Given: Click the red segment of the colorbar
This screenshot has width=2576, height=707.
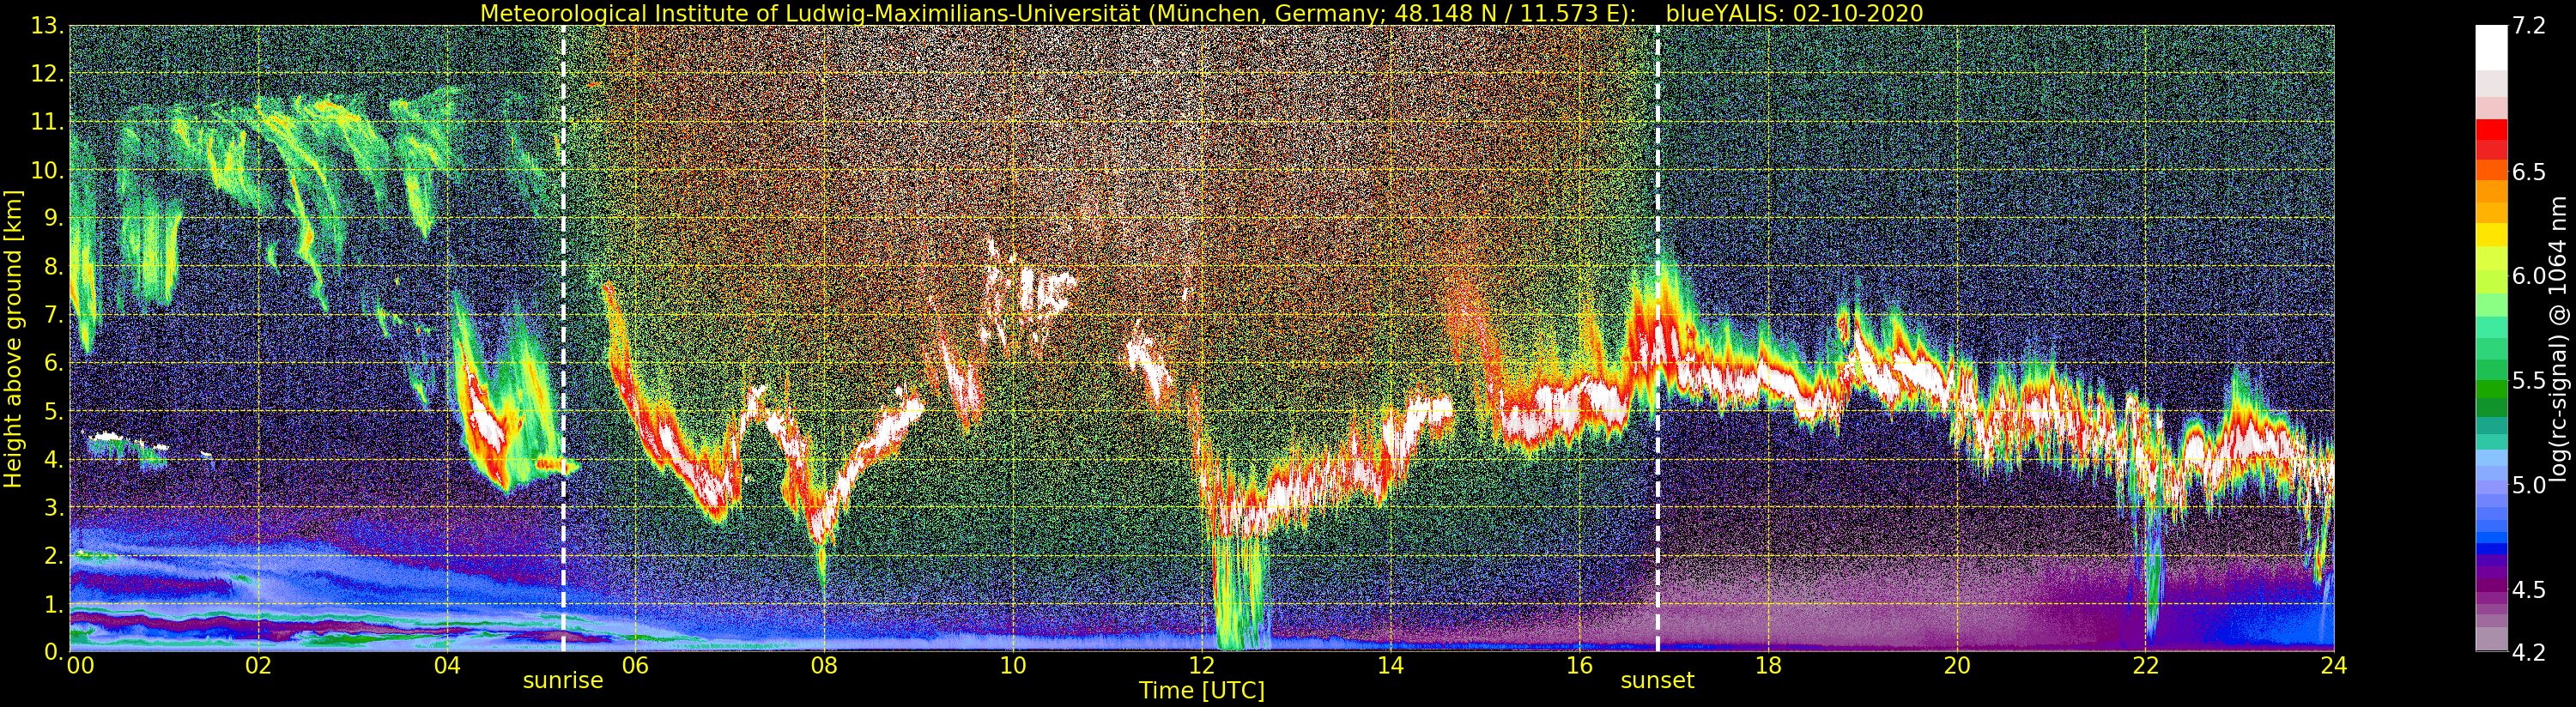Looking at the screenshot, I should [2491, 130].
